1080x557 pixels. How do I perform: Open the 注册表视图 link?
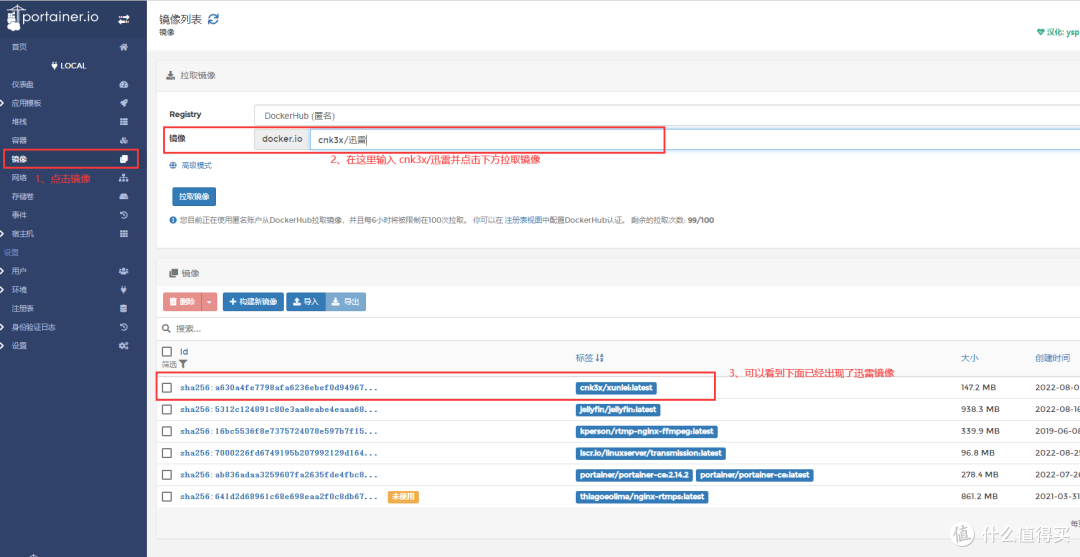[x=523, y=220]
